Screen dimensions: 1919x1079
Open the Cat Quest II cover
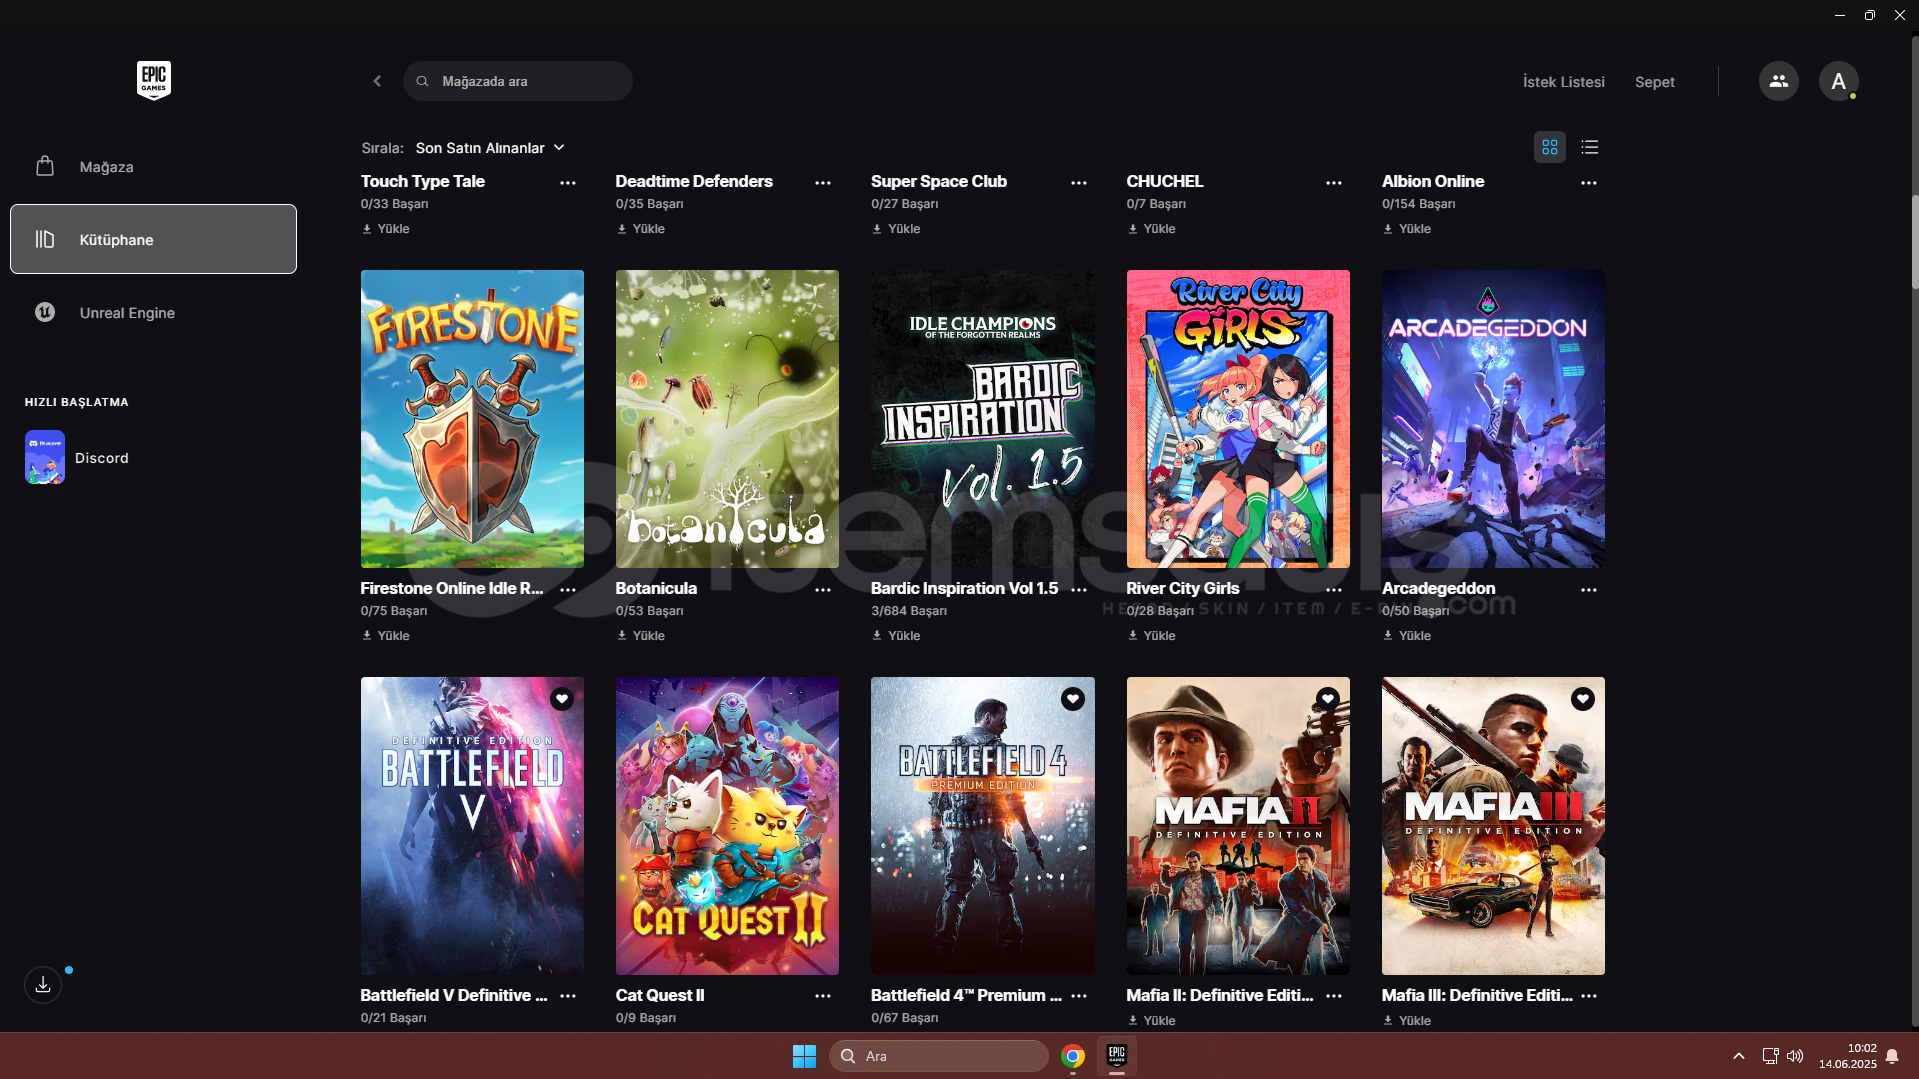click(x=727, y=826)
